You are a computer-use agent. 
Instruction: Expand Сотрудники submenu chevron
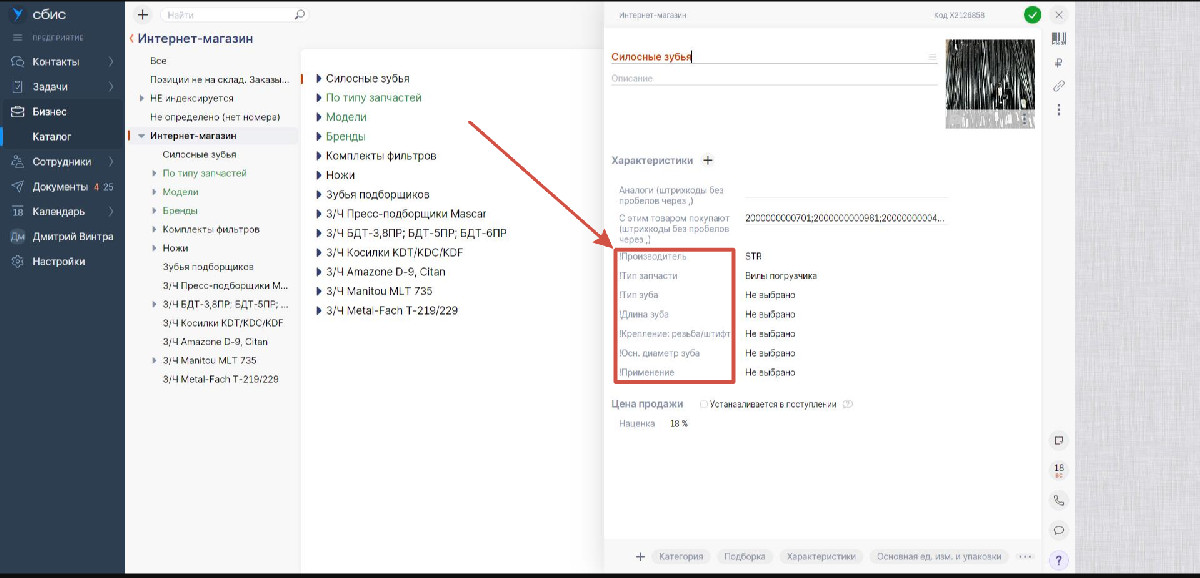pos(111,161)
